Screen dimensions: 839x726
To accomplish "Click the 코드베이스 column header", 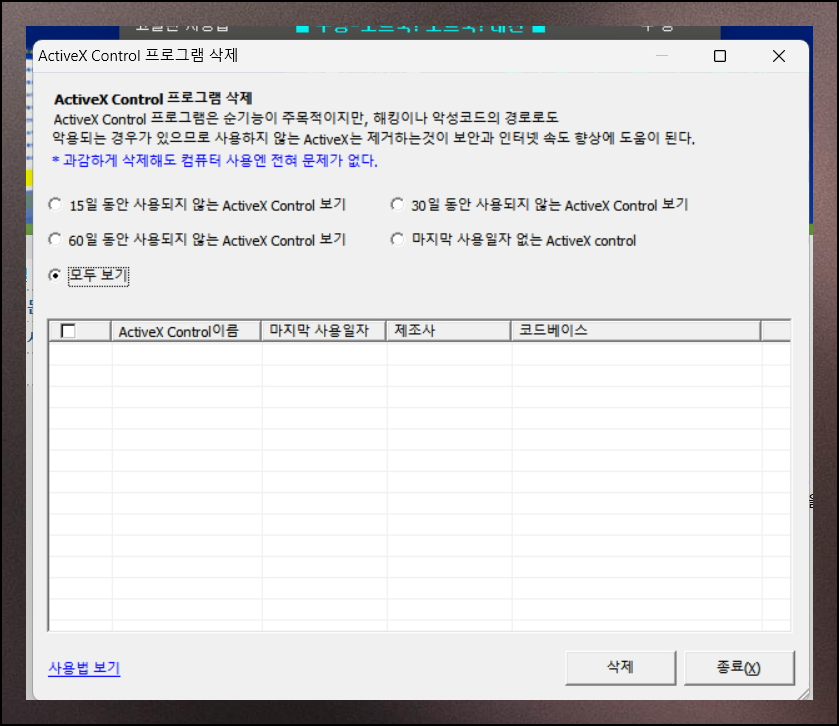I will pos(636,331).
